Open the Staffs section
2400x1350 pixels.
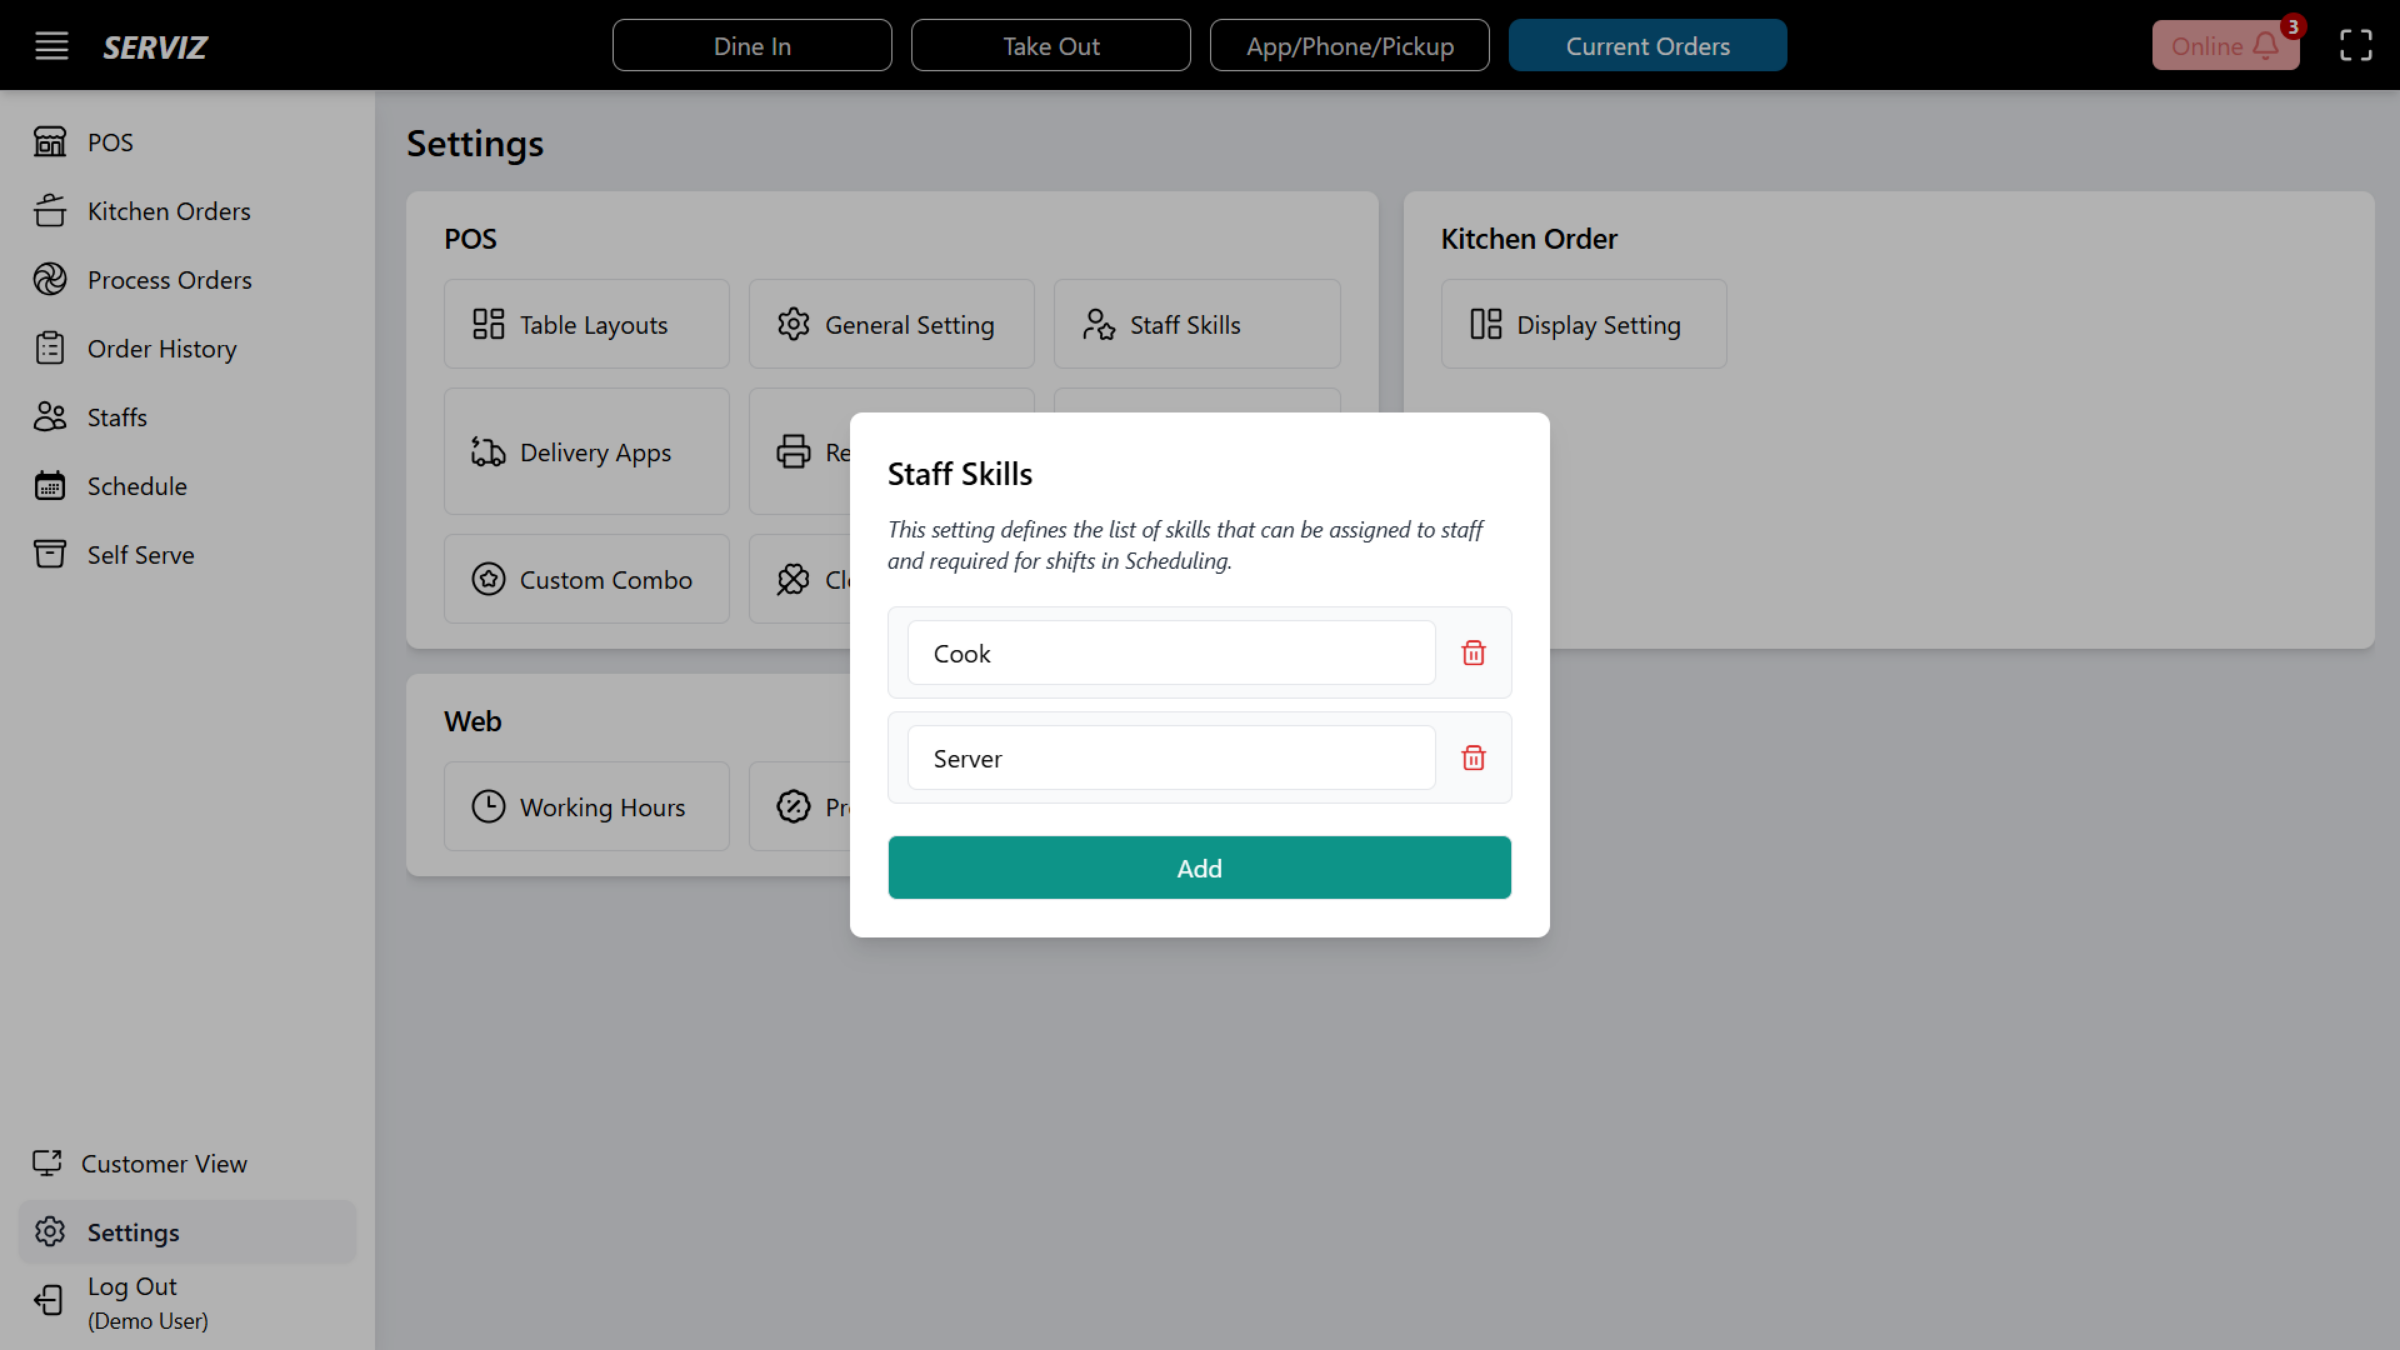coord(116,417)
